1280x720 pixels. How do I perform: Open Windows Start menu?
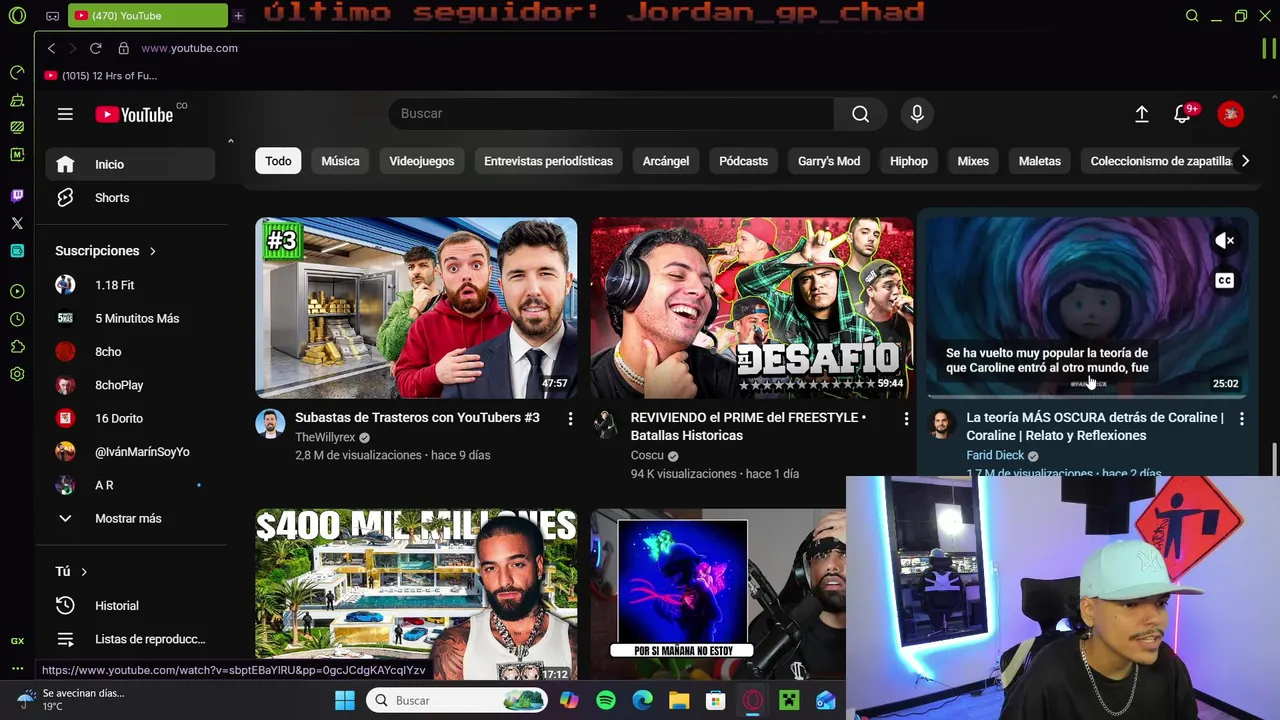click(x=345, y=701)
